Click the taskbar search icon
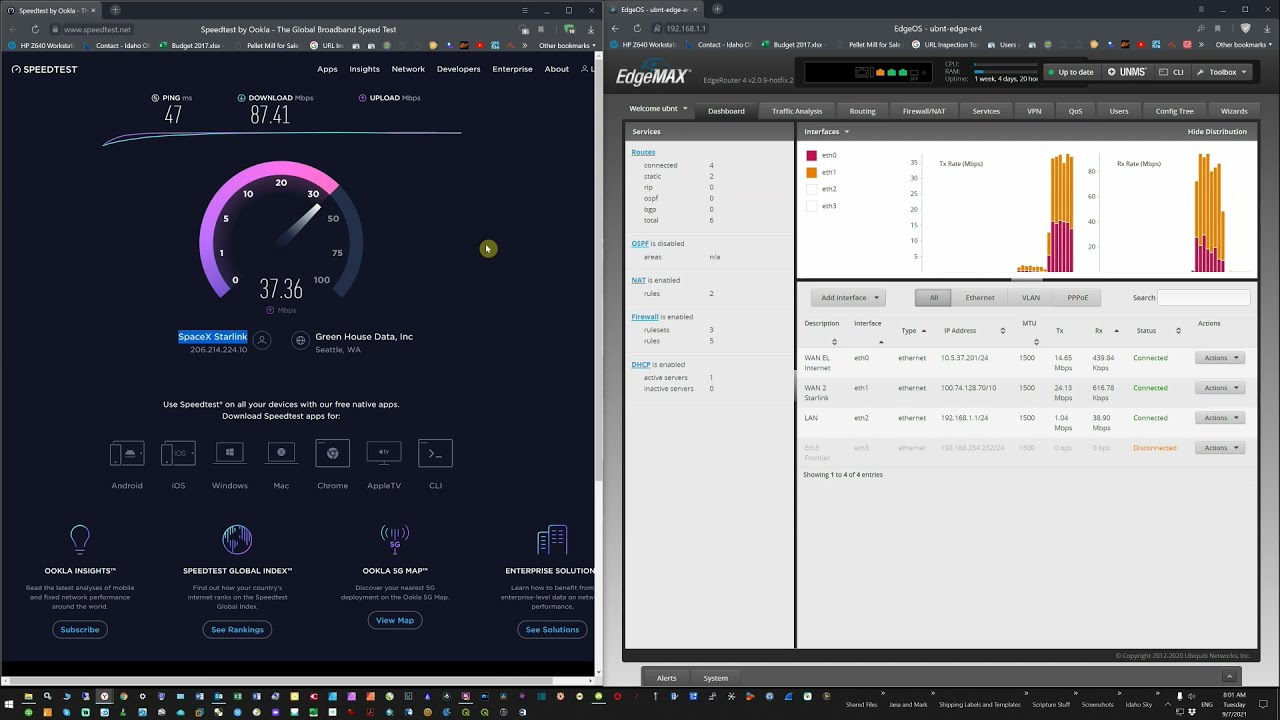 (47, 696)
